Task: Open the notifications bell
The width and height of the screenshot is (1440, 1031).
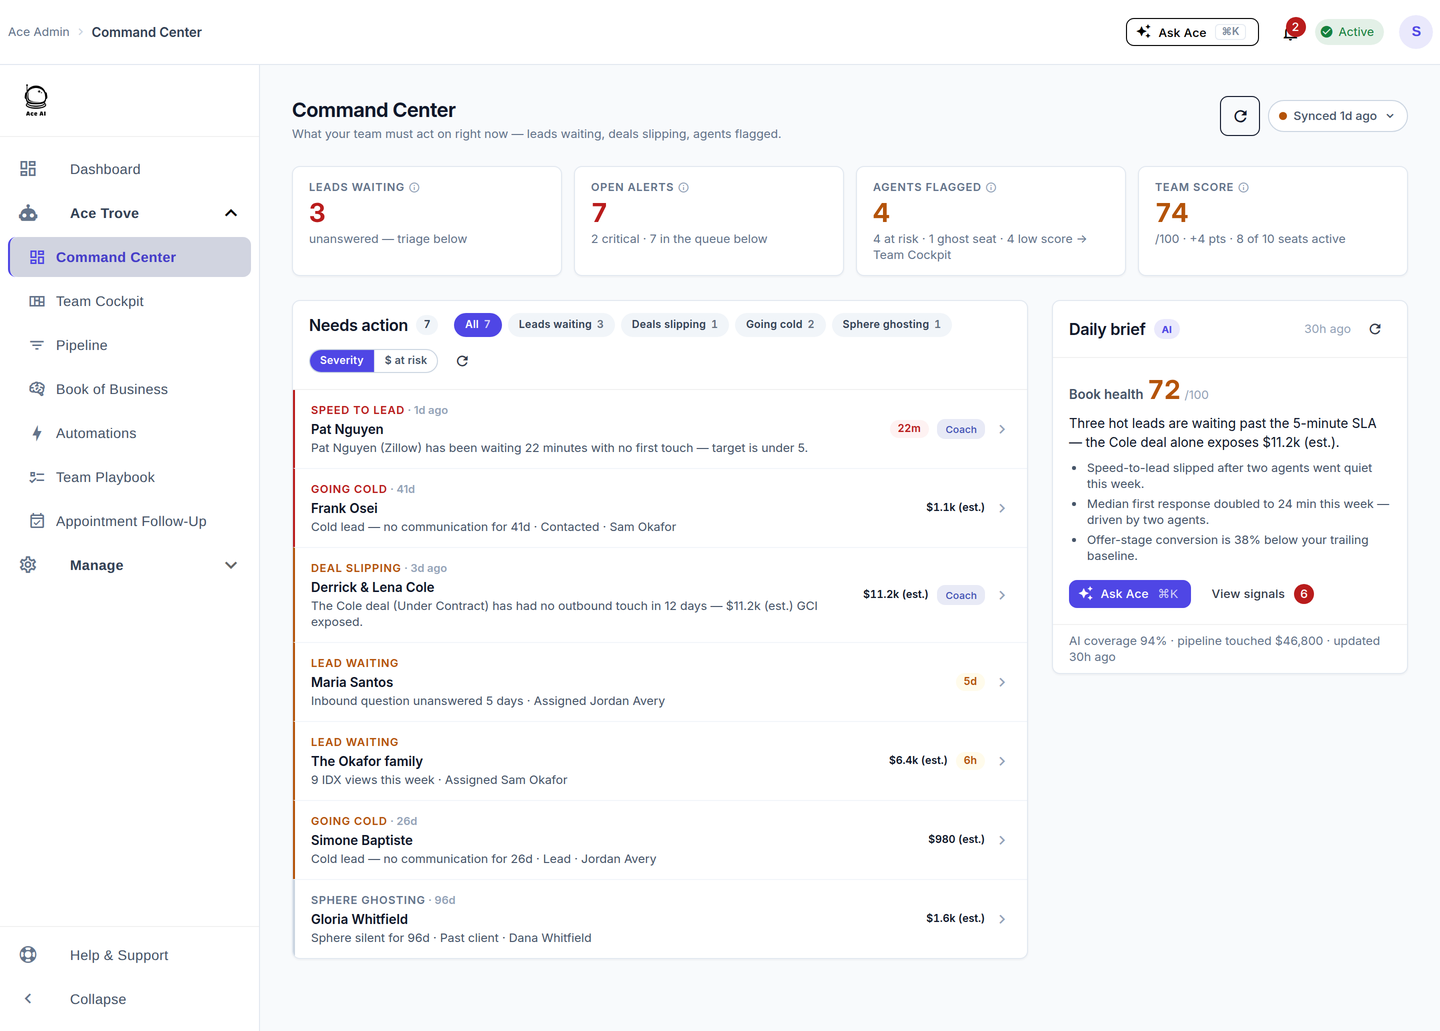Action: click(x=1290, y=32)
